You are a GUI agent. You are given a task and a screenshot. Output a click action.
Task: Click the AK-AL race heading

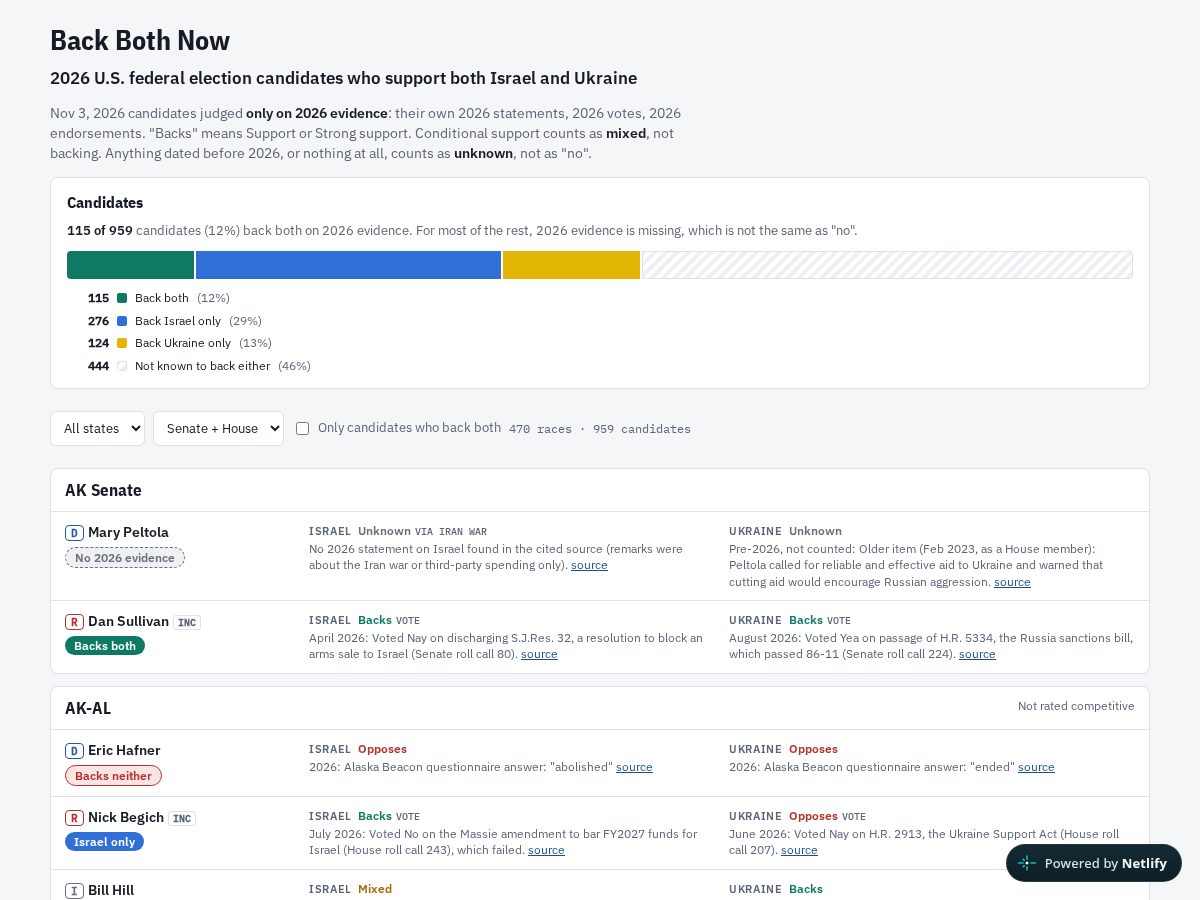point(88,708)
